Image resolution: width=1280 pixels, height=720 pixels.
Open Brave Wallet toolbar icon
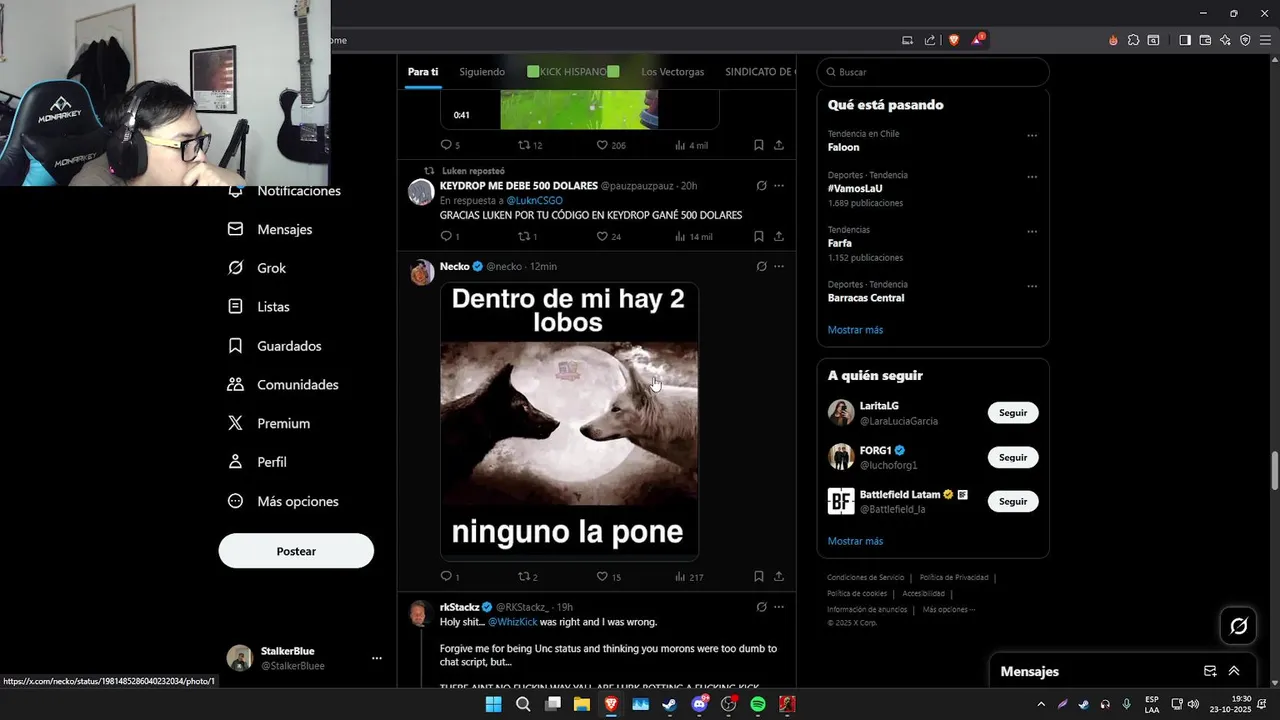click(x=1205, y=40)
